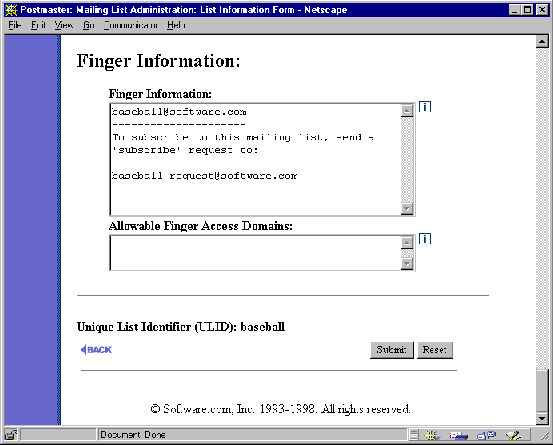The width and height of the screenshot is (553, 445).
Task: Open the Edit menu
Action: [38, 25]
